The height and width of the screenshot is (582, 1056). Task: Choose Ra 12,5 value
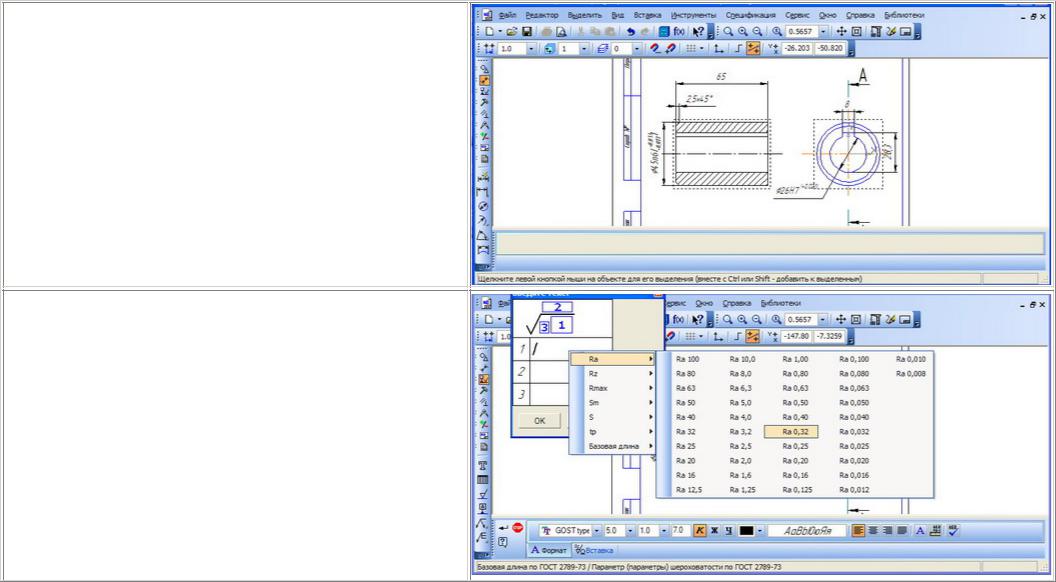pos(689,490)
